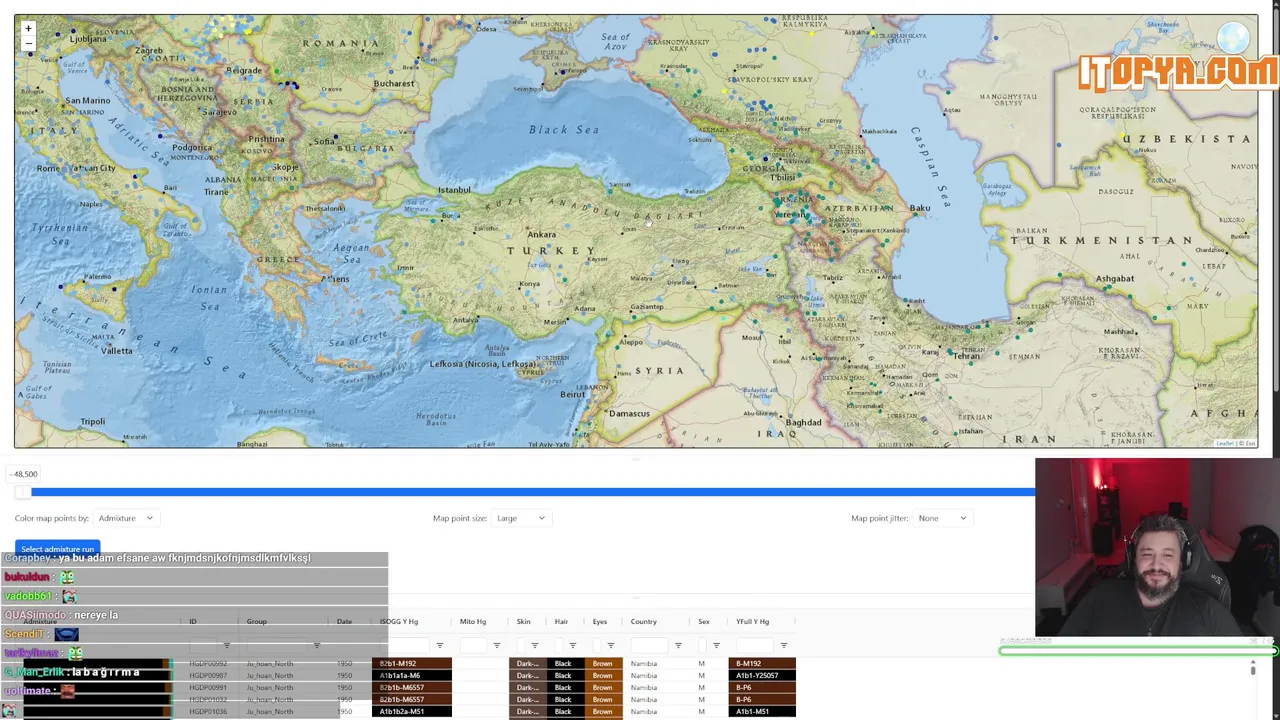Click the ISOGG Y Hg filter input
The height and width of the screenshot is (720, 1280).
[x=404, y=645]
